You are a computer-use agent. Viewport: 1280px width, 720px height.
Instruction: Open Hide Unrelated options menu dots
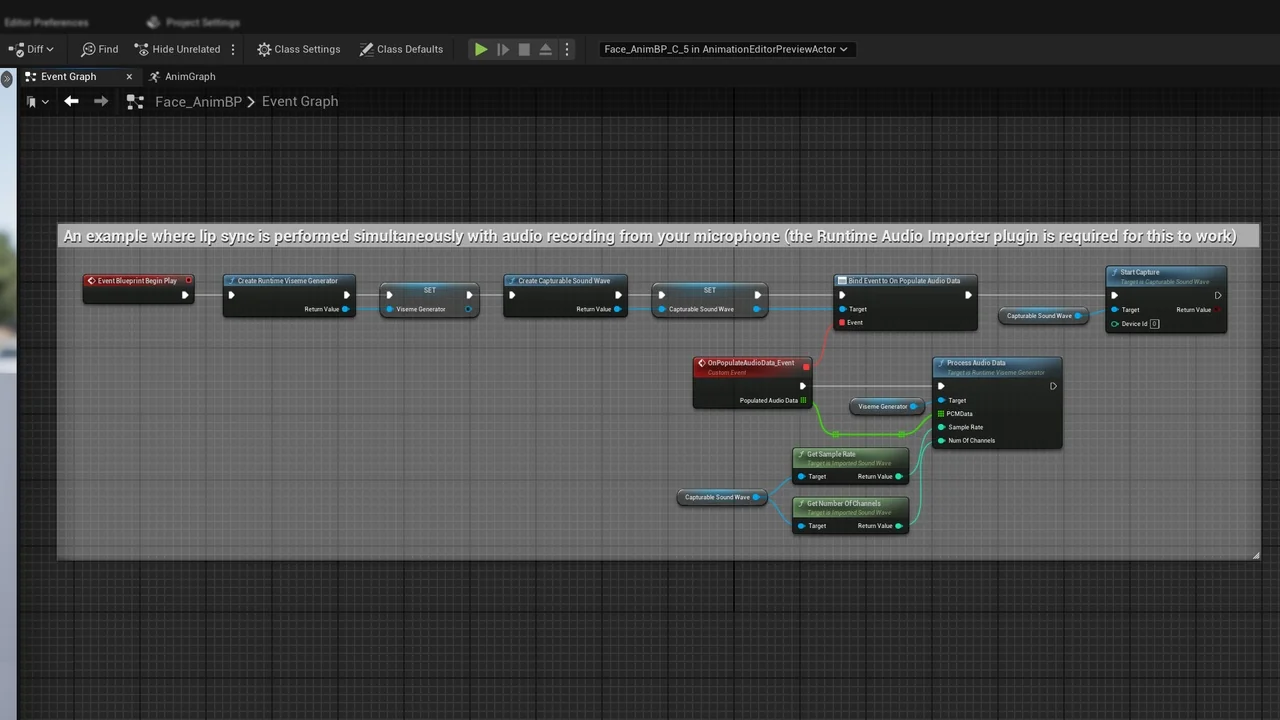234,49
